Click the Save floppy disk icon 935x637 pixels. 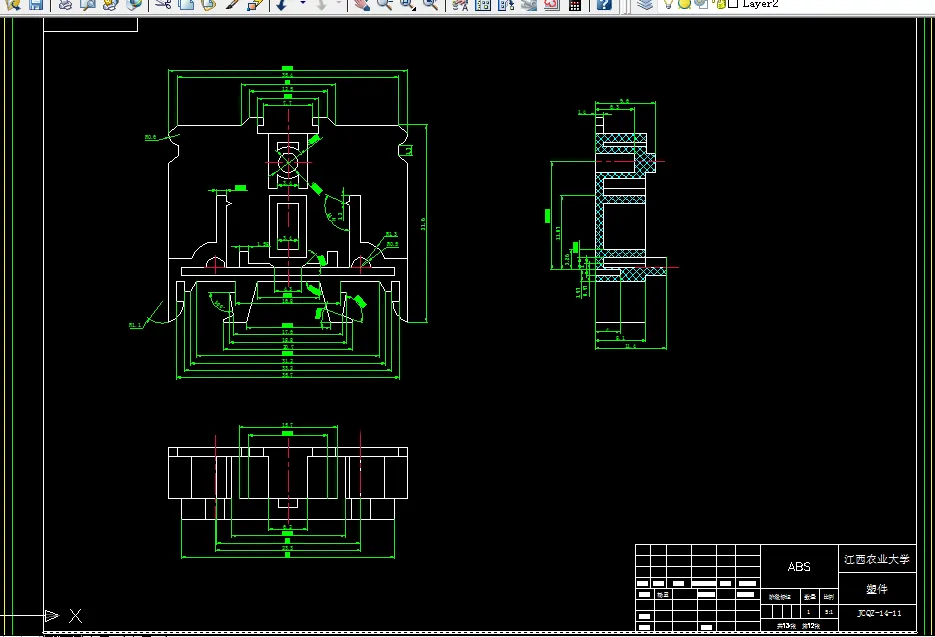tap(36, 4)
